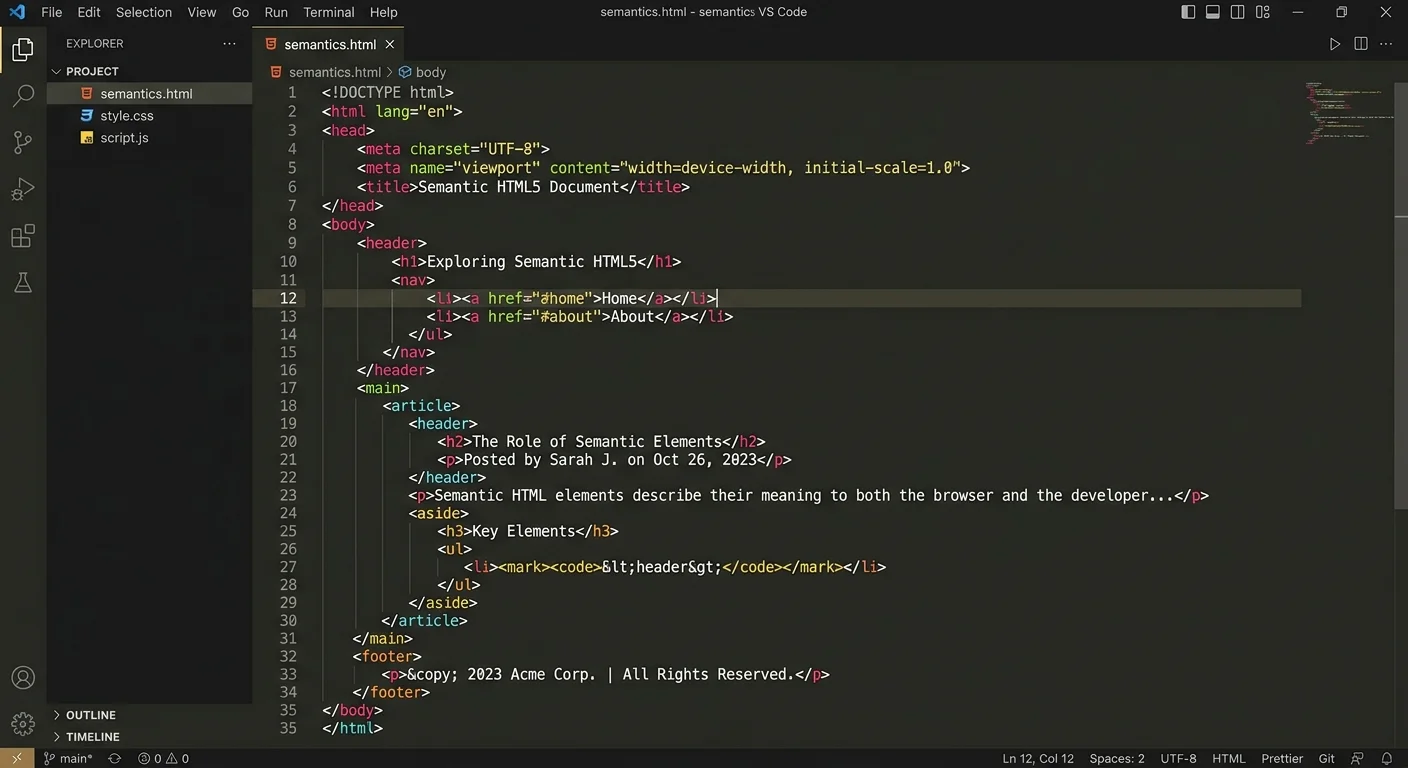Open the Selection menu
The height and width of the screenshot is (768, 1408).
click(x=144, y=12)
